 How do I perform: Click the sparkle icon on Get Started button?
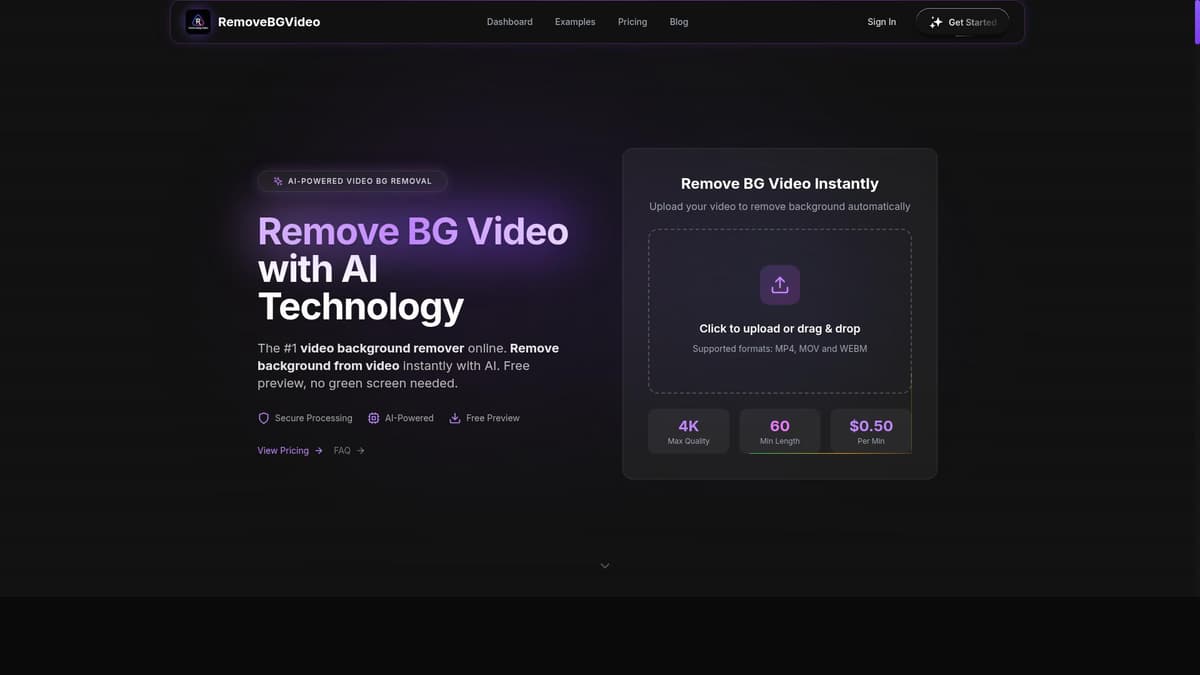click(x=935, y=21)
